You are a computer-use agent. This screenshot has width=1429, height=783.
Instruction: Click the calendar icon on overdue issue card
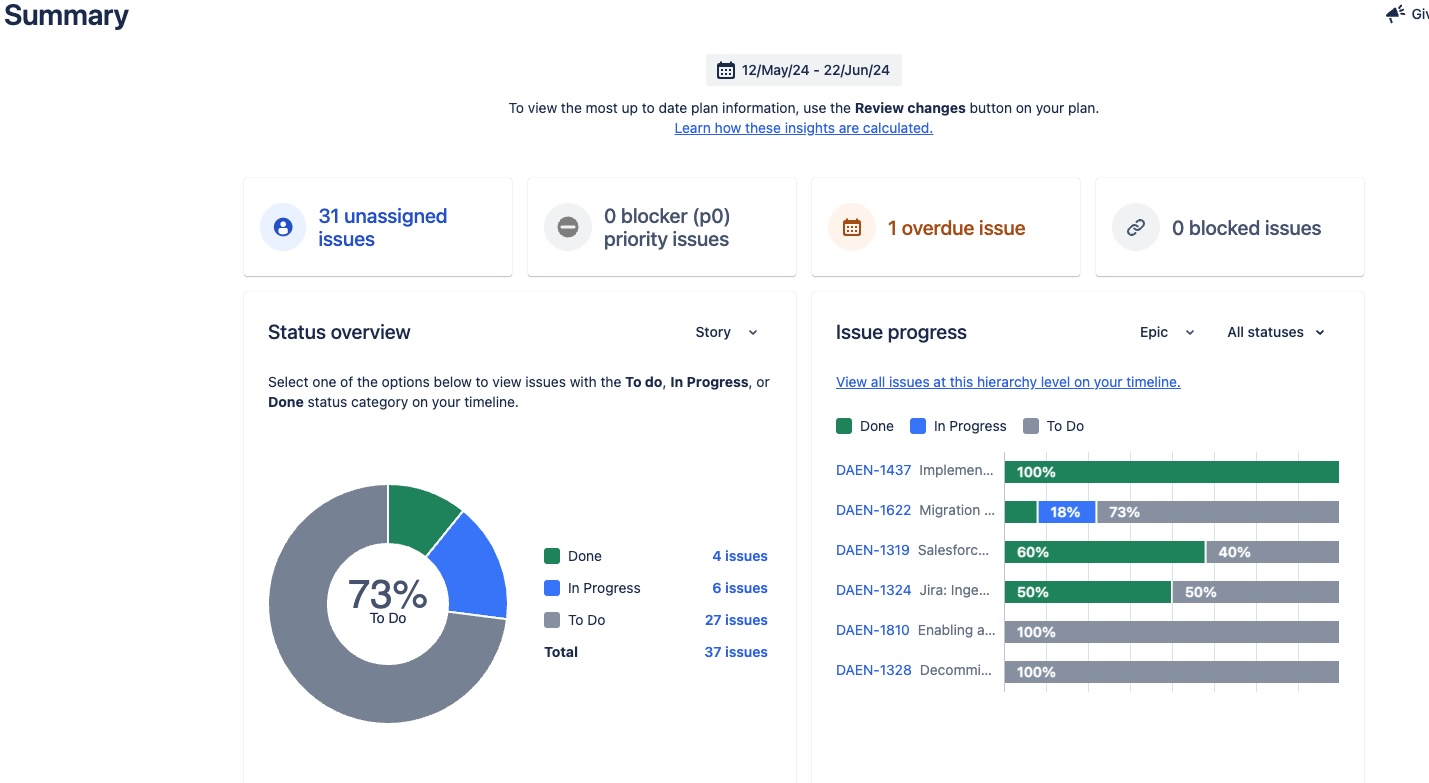(x=851, y=227)
